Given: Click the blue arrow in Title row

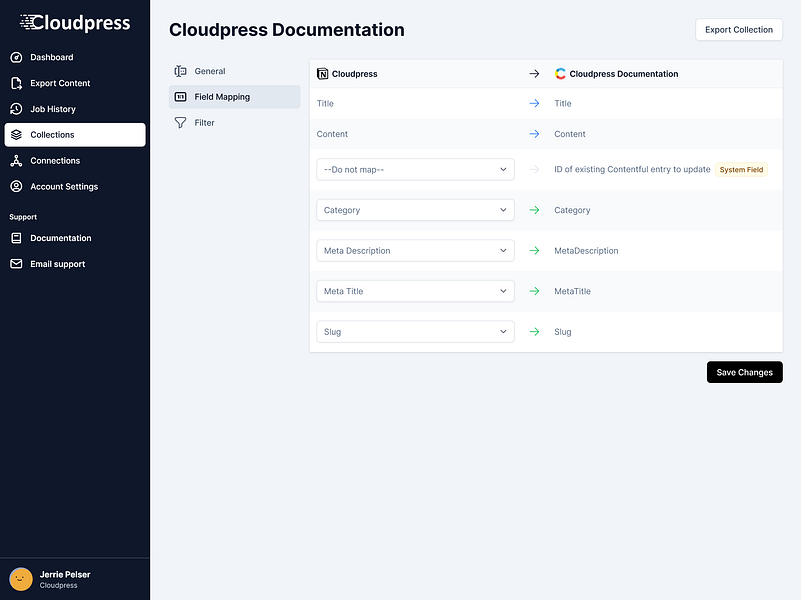Looking at the screenshot, I should click(x=534, y=103).
